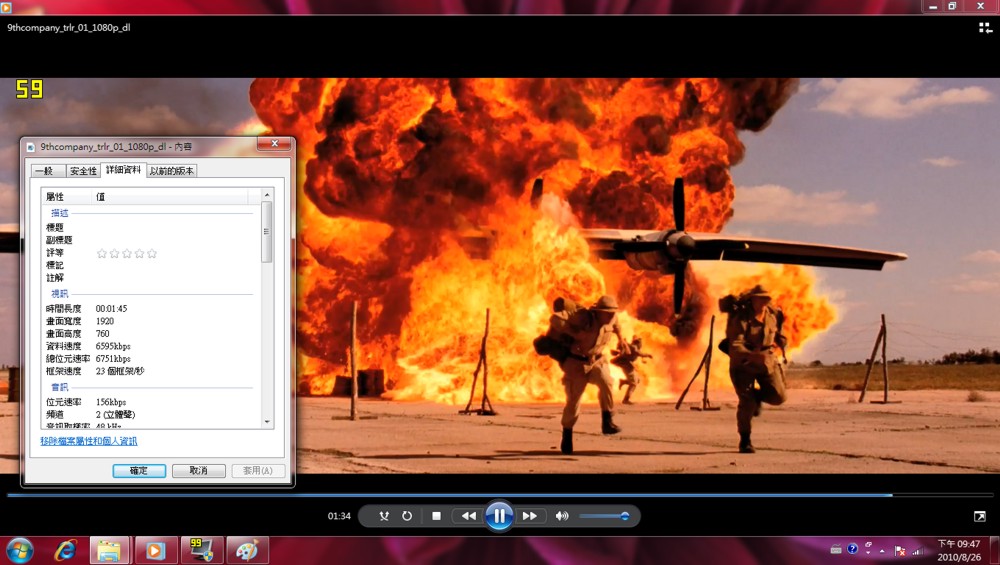Open Windows Explorer from taskbar
The width and height of the screenshot is (1000, 565).
pos(109,550)
